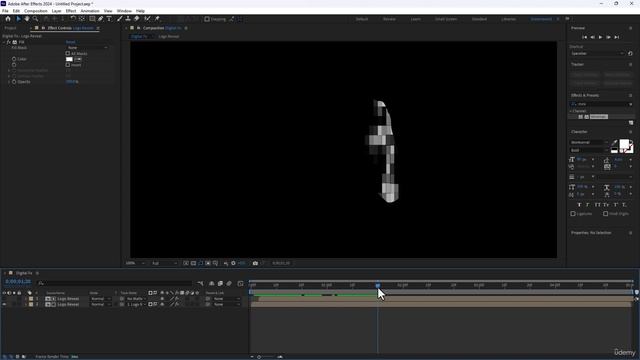Open the Edit menu
This screenshot has width=640, height=360.
16,11
